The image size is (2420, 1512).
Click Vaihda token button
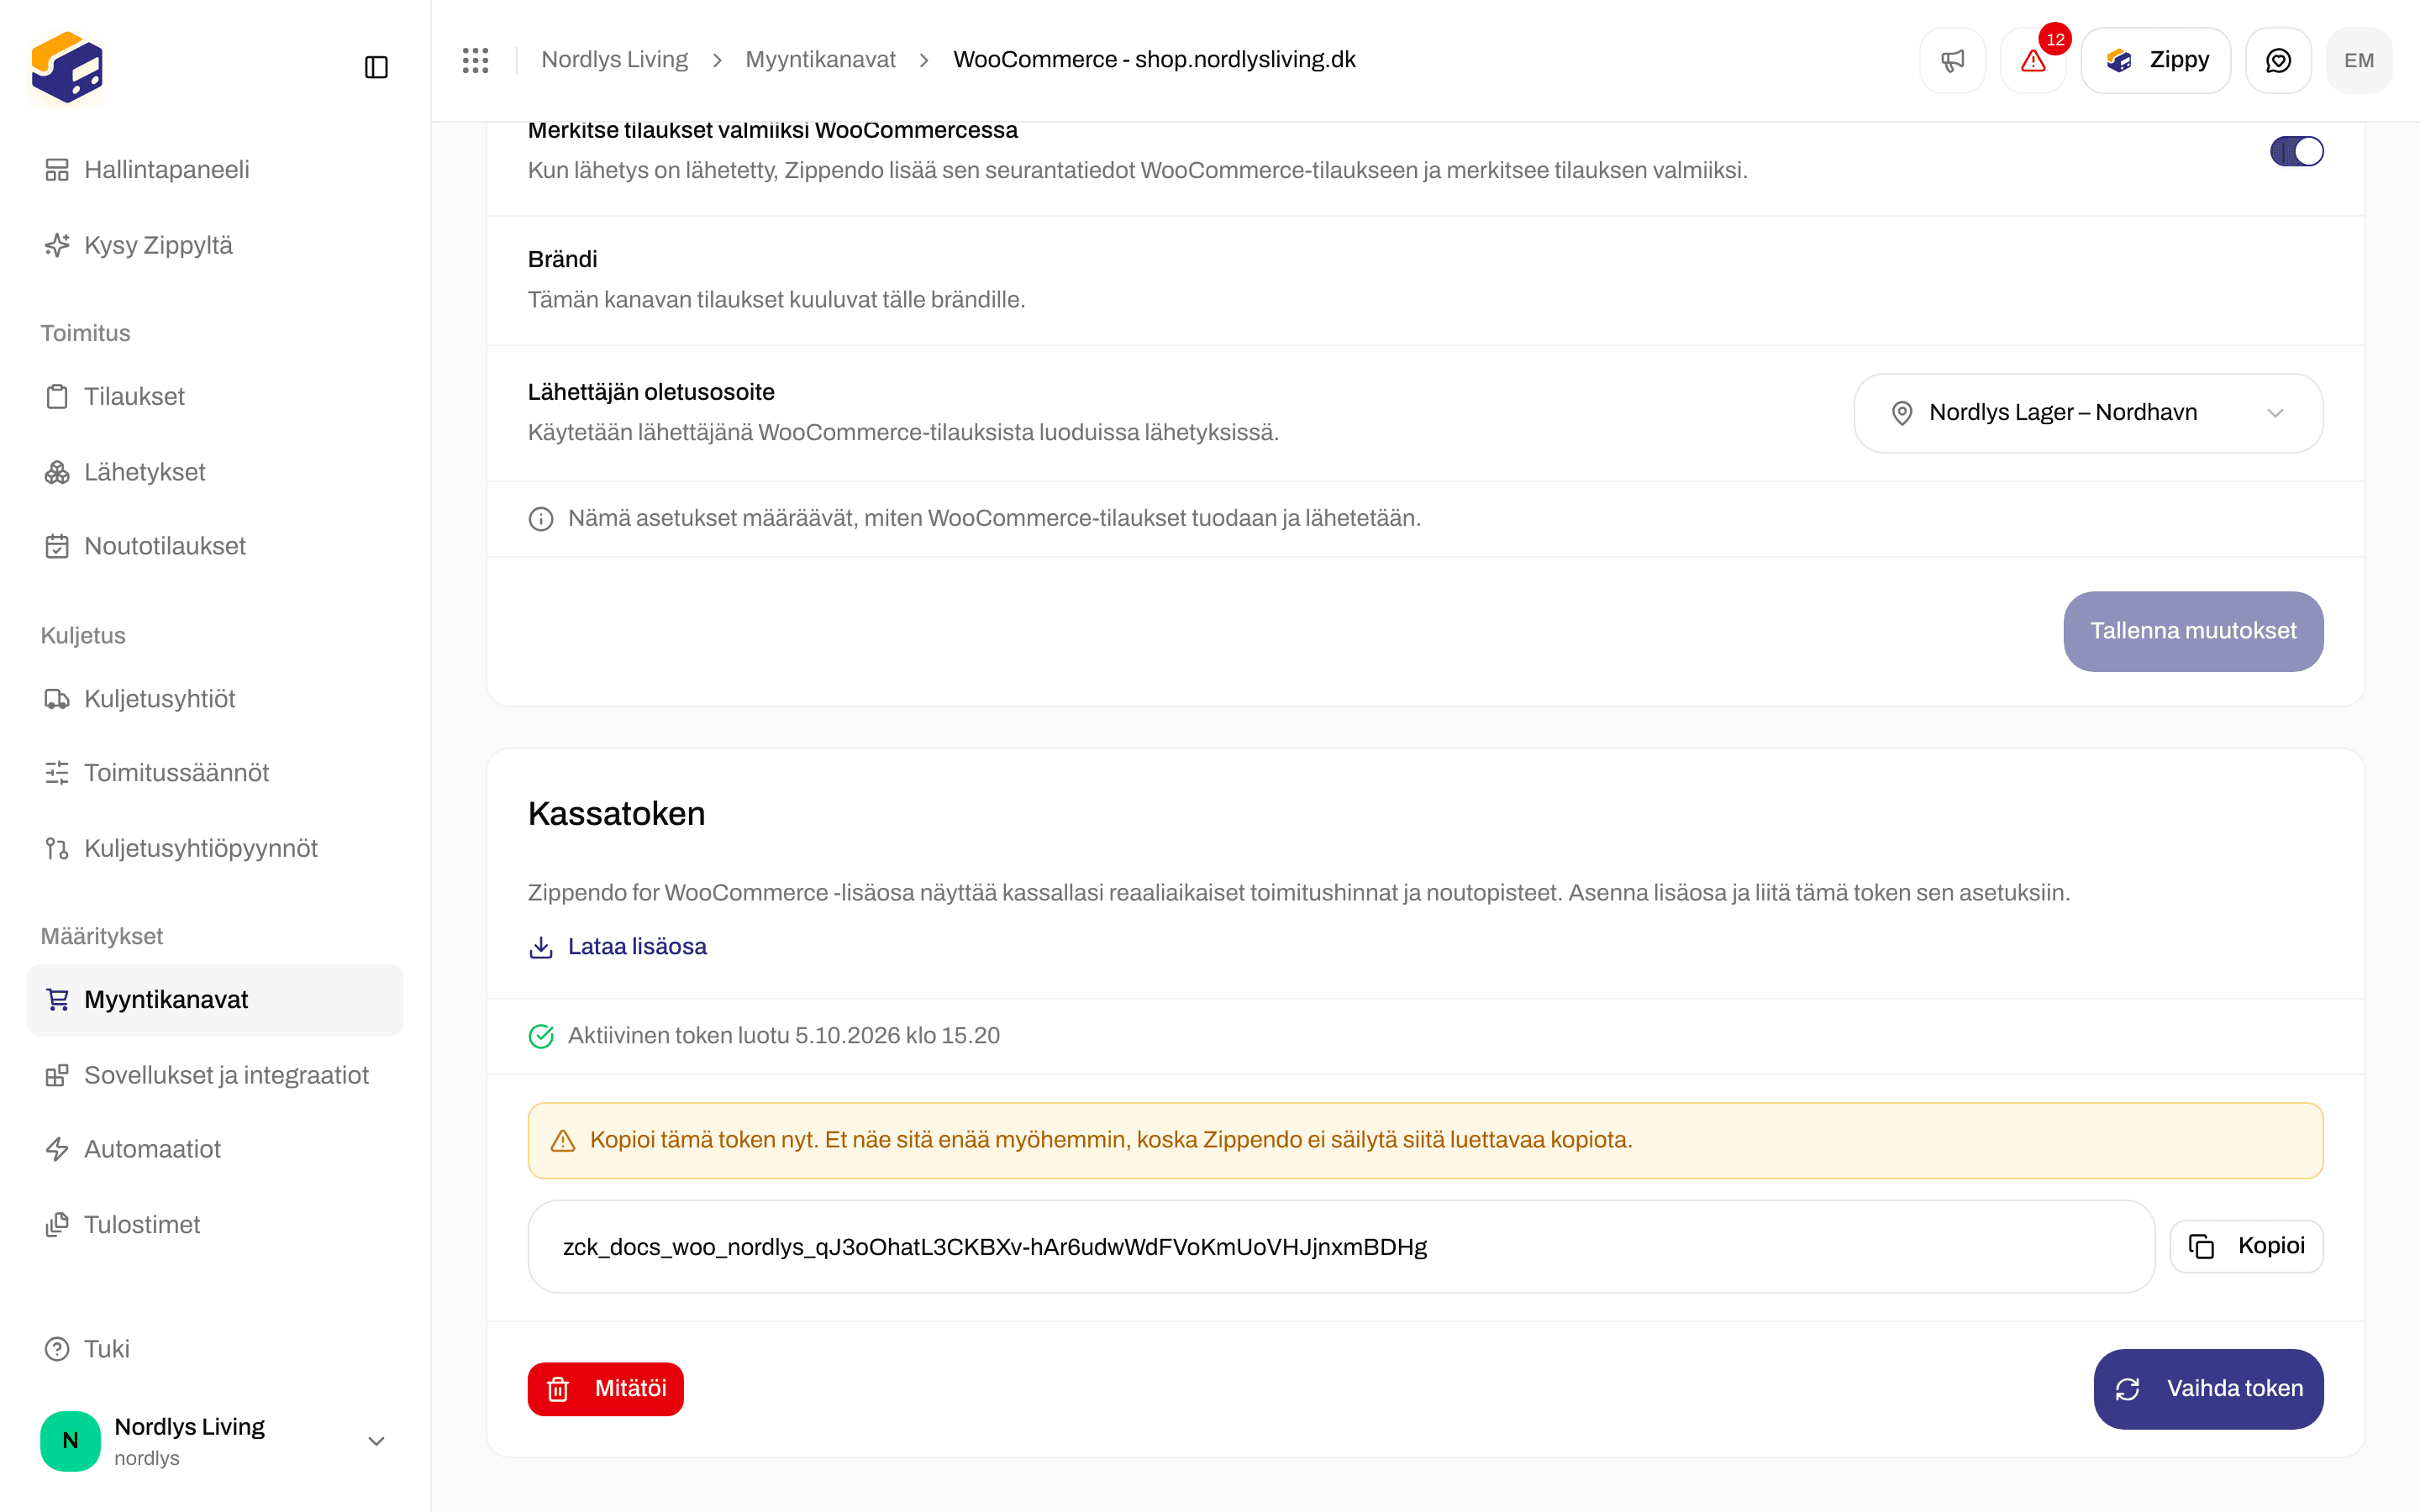(x=2208, y=1389)
